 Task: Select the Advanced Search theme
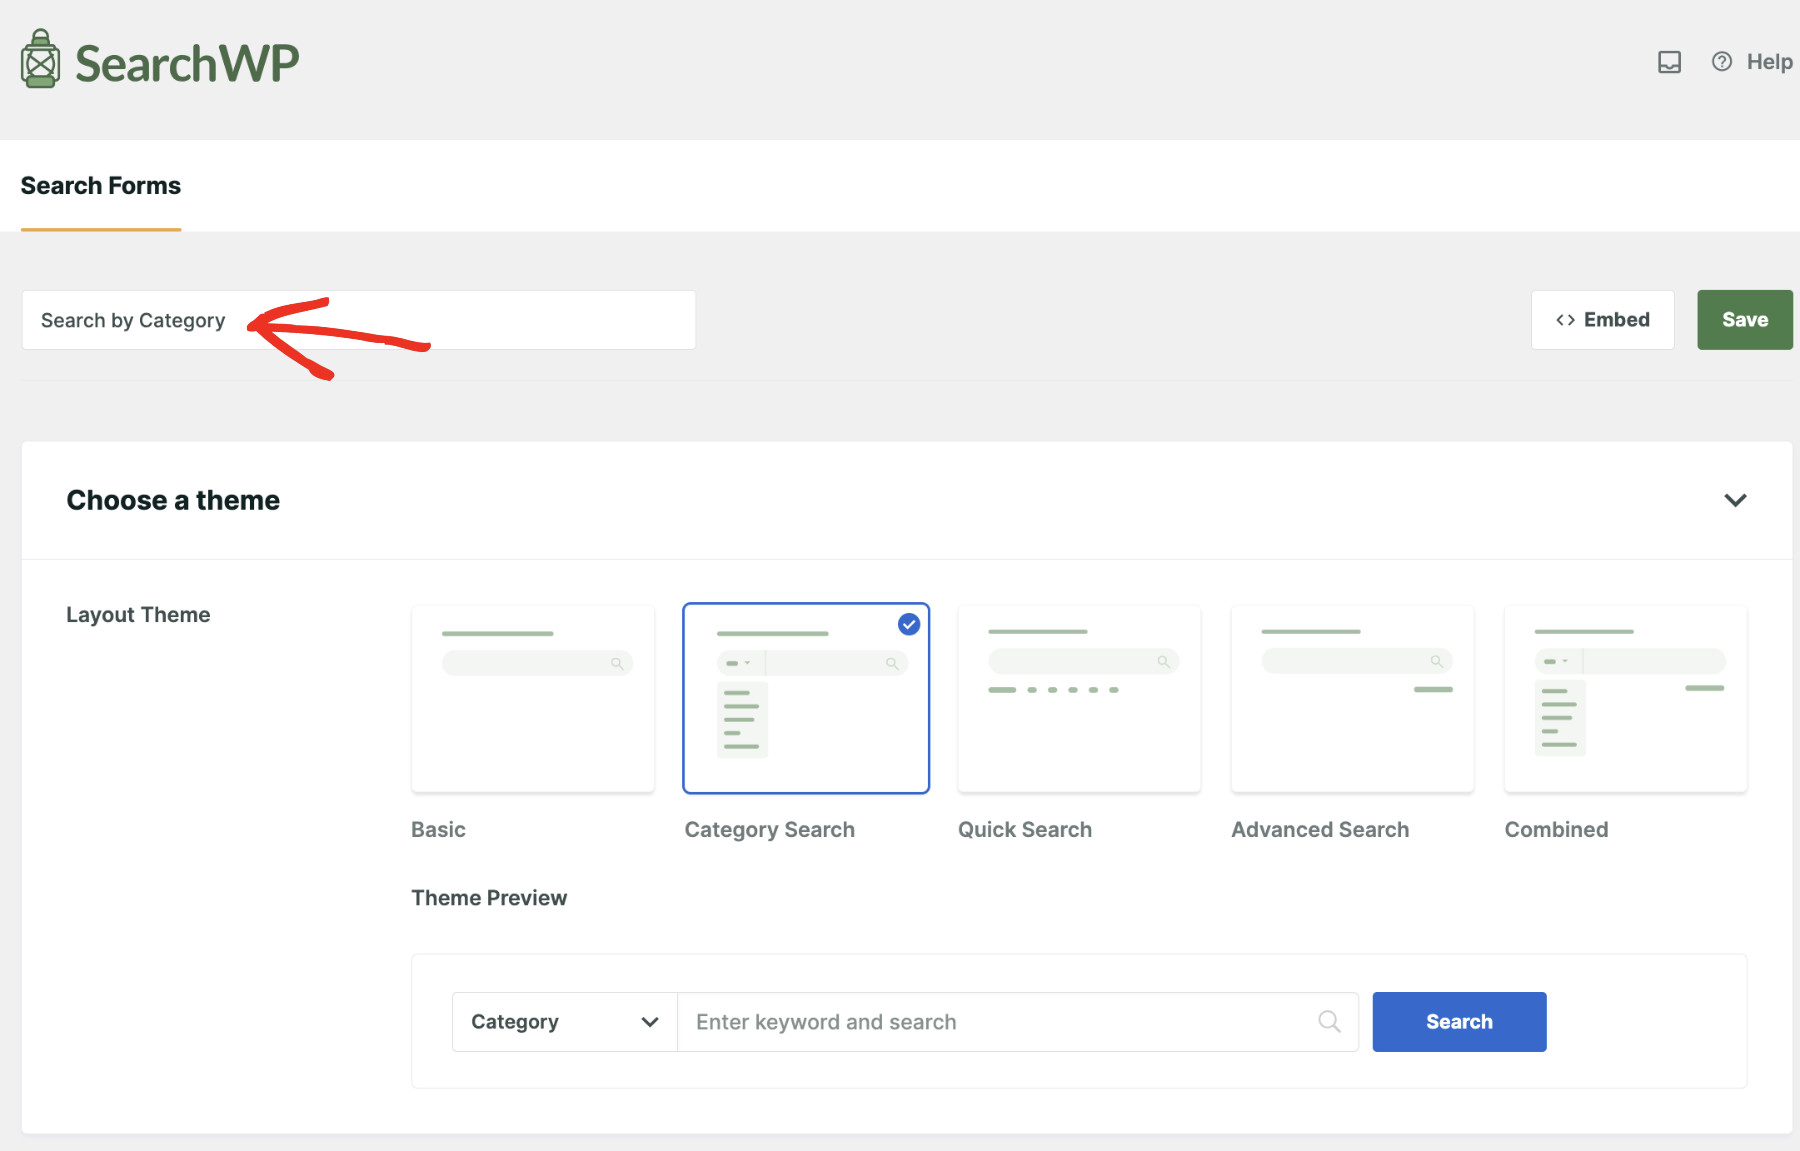[1351, 697]
